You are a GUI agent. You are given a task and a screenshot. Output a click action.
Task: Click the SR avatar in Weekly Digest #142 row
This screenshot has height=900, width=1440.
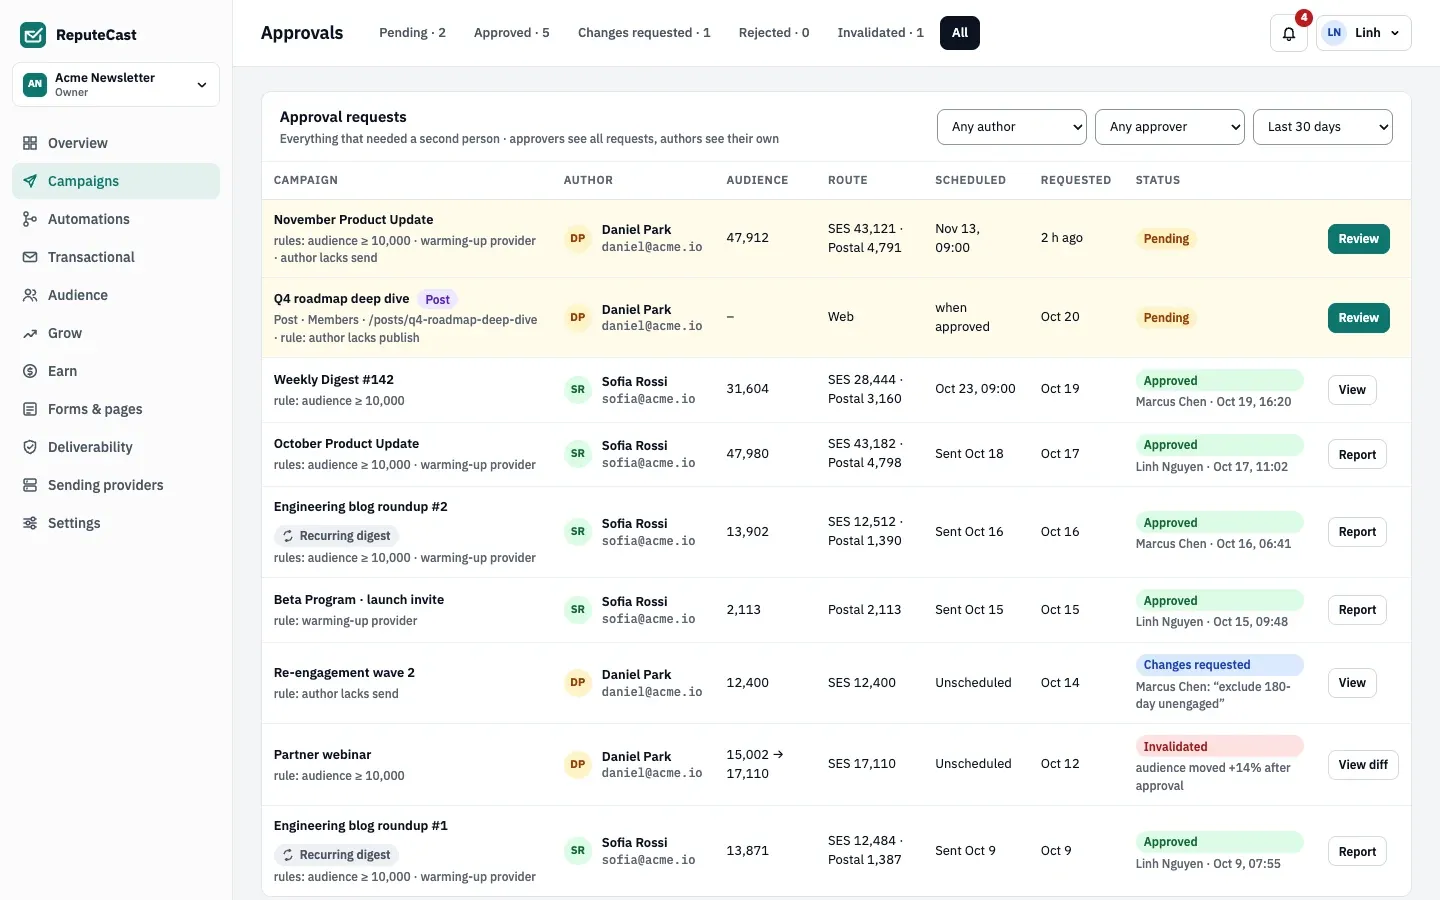tap(578, 390)
